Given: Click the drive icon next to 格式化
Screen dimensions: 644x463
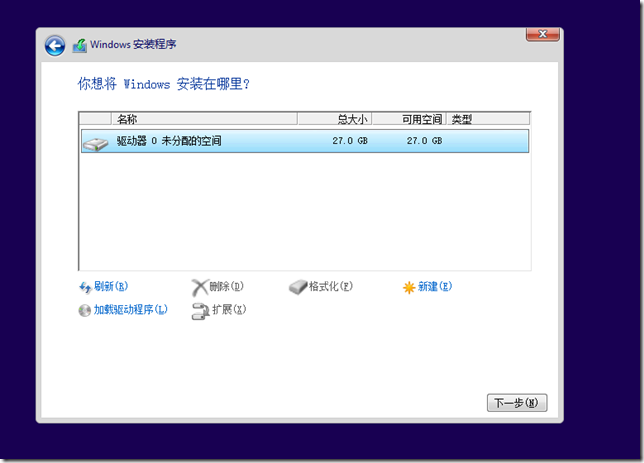Looking at the screenshot, I should [298, 287].
